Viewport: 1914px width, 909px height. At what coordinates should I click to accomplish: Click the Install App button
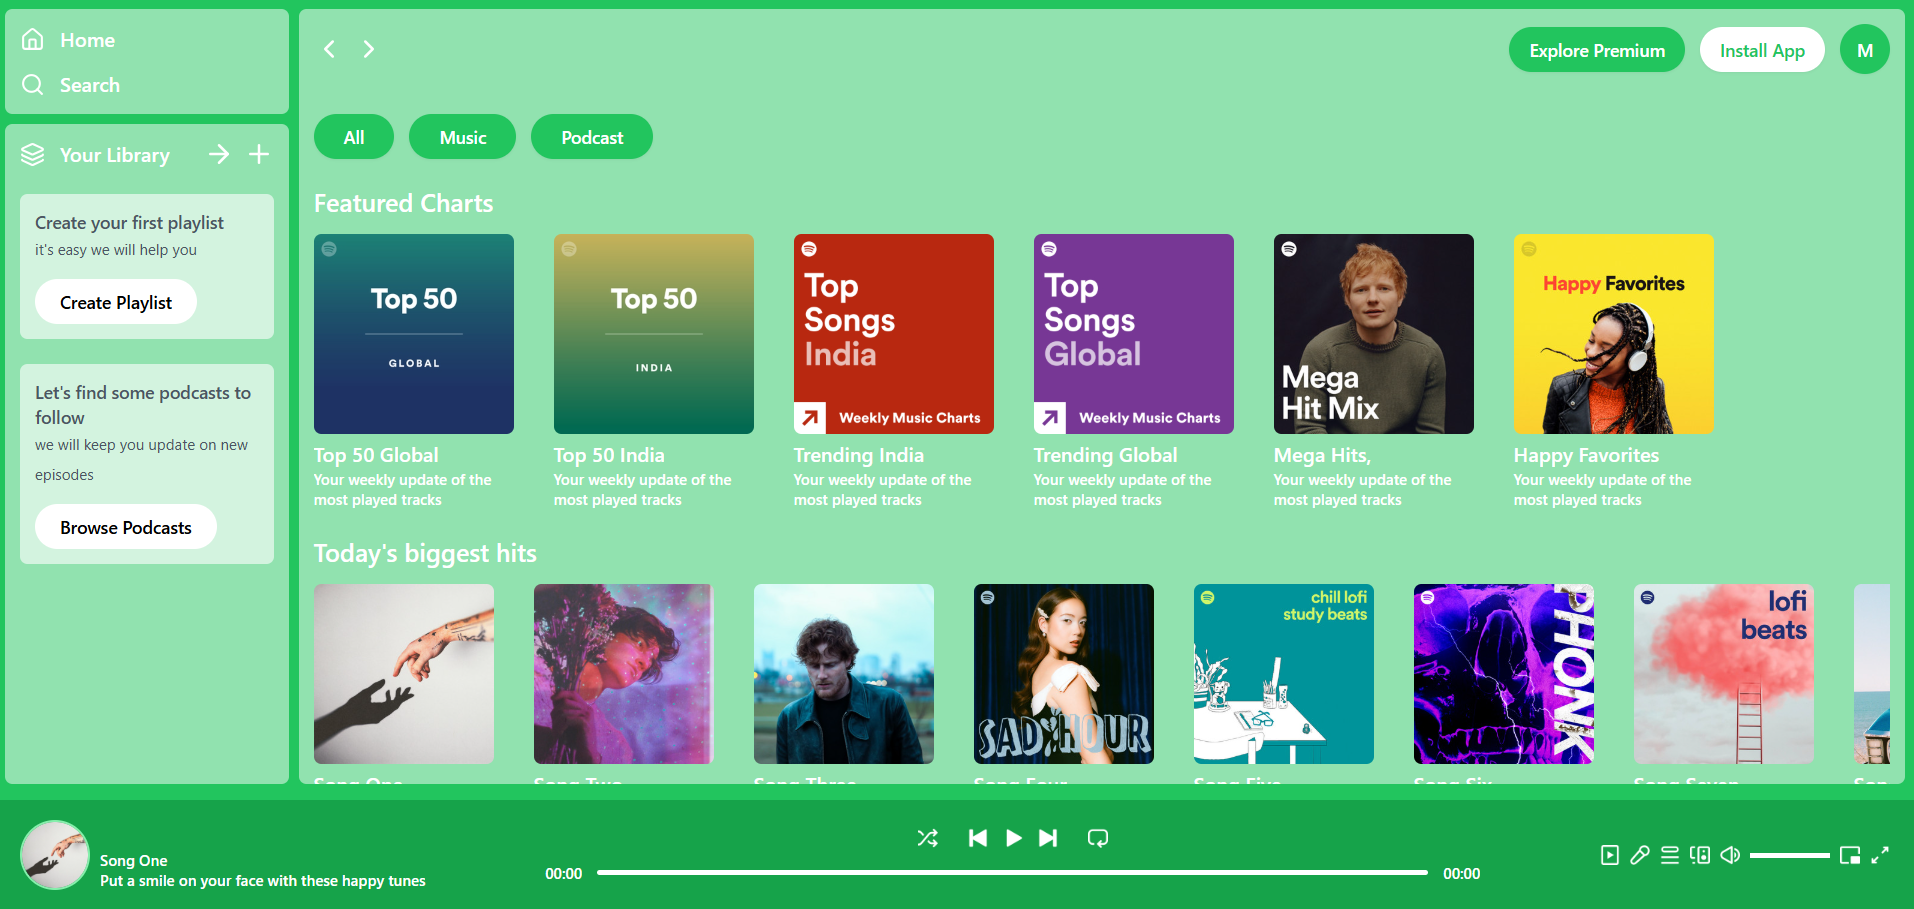1762,50
